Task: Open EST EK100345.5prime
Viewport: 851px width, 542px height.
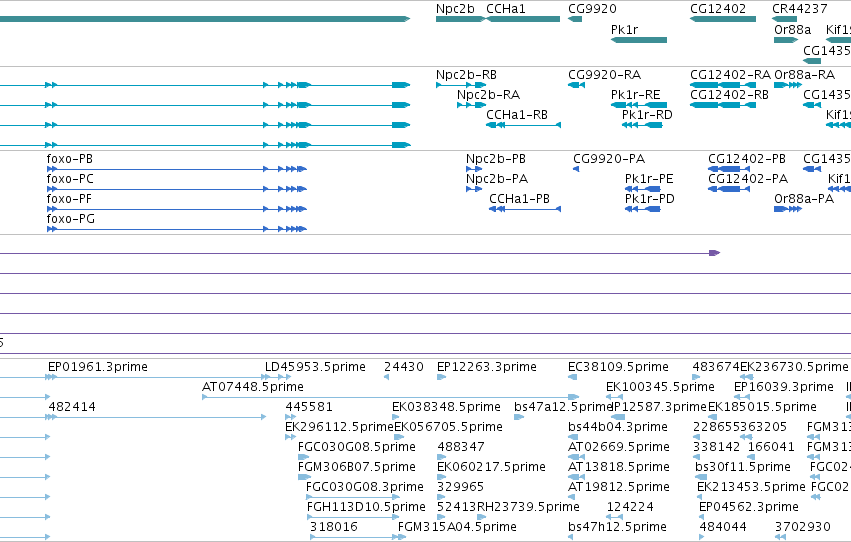Action: (x=660, y=387)
